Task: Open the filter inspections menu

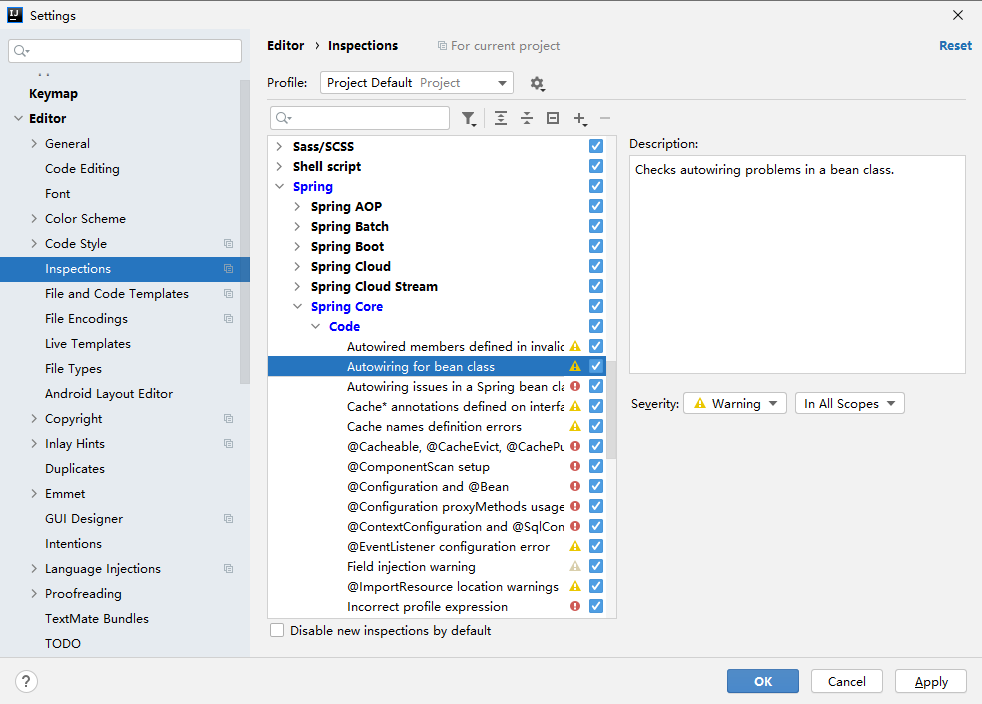Action: (x=469, y=119)
